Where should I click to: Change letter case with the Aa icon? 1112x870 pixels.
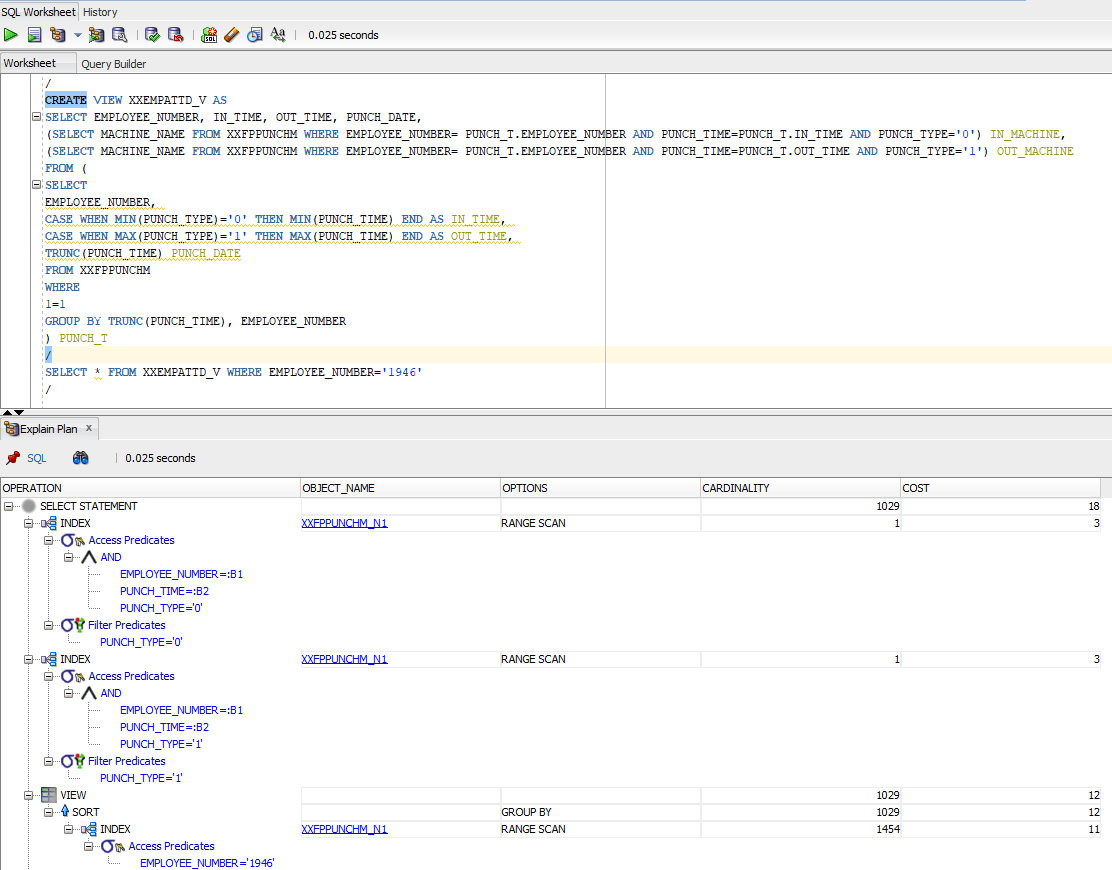click(278, 35)
